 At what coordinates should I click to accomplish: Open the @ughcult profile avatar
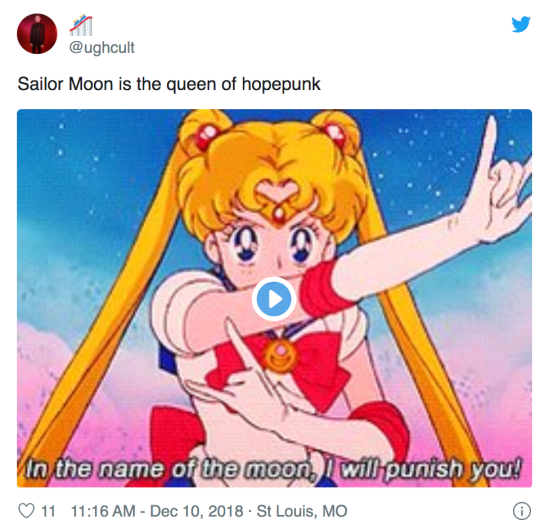[x=37, y=34]
